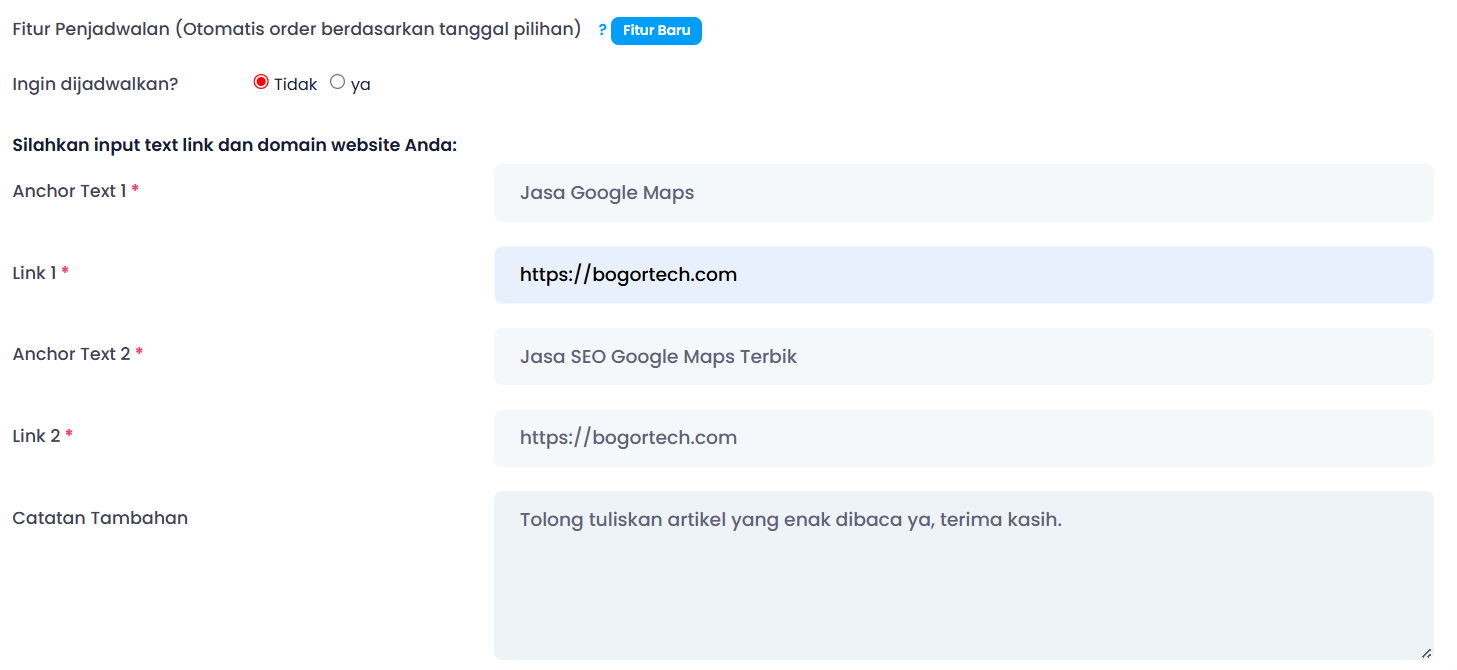This screenshot has width=1457, height=670.
Task: Click into the Link 1 input field
Action: (963, 275)
